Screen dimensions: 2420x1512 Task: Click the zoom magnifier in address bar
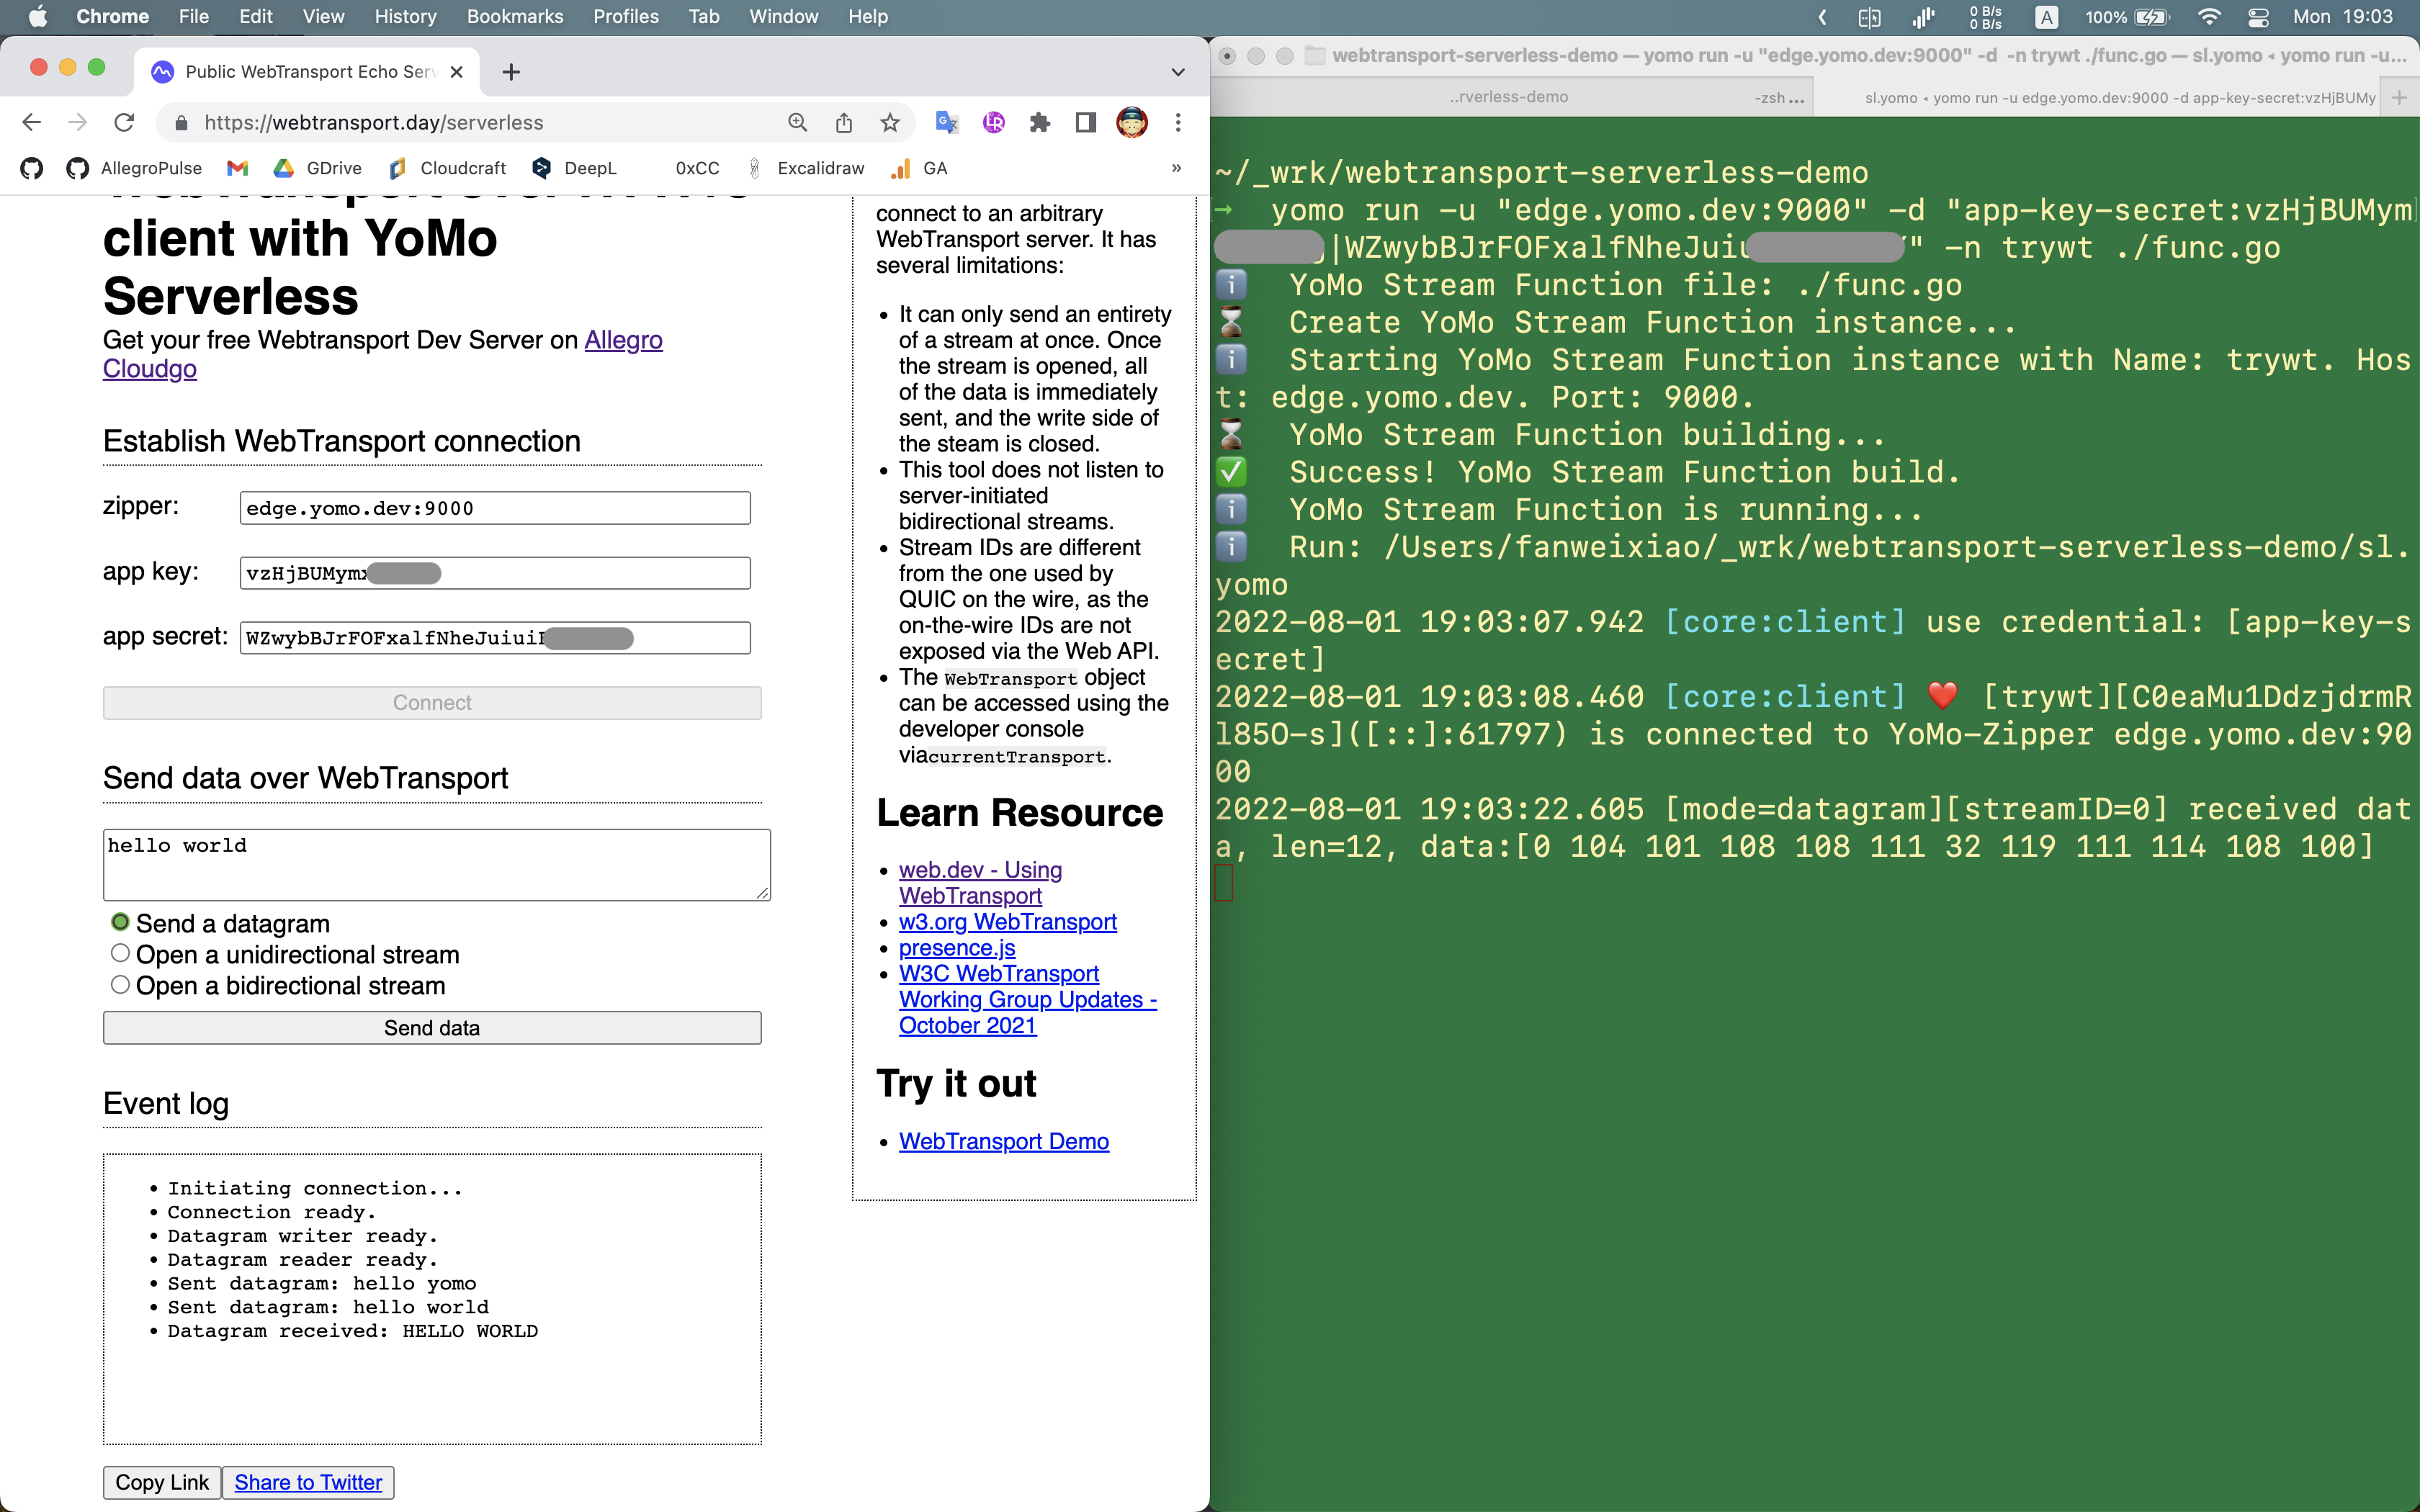(797, 122)
